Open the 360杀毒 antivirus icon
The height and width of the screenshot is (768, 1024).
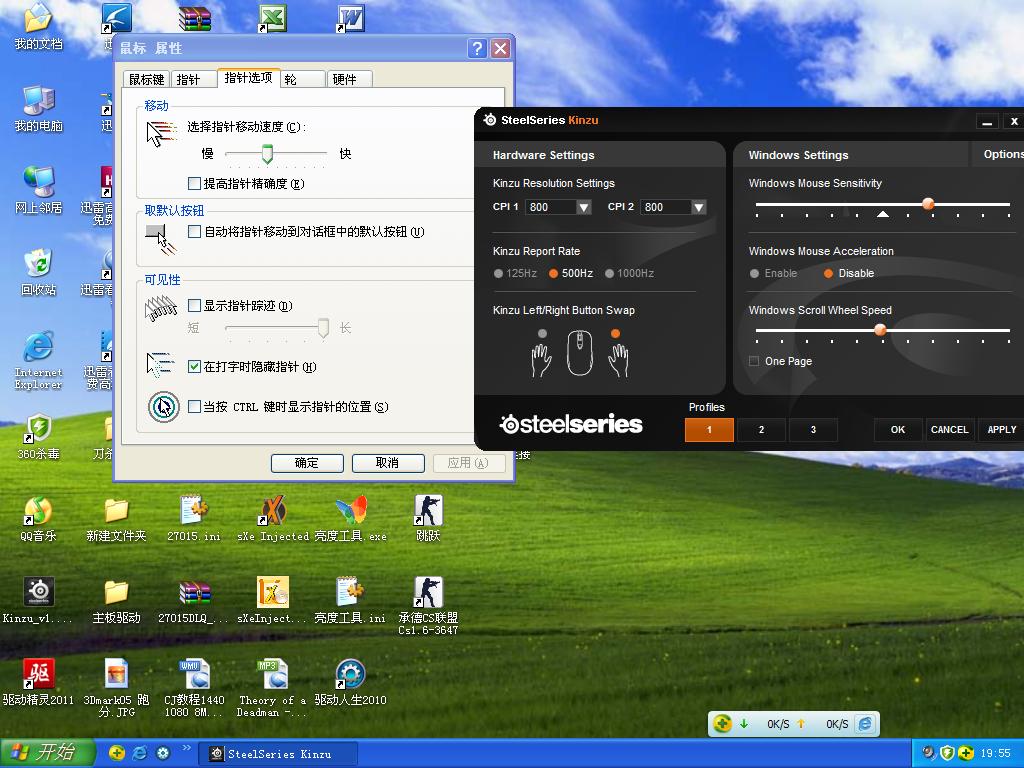[x=38, y=436]
